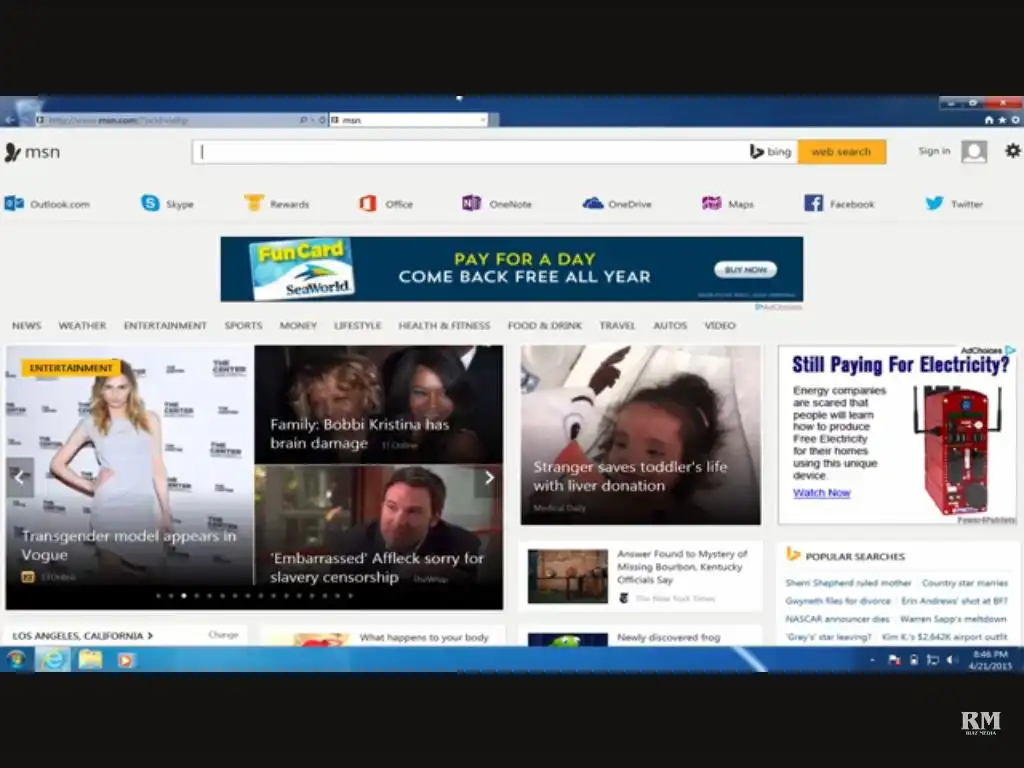The height and width of the screenshot is (768, 1024).
Task: Open Outlook.com shortcut icon
Action: point(14,204)
